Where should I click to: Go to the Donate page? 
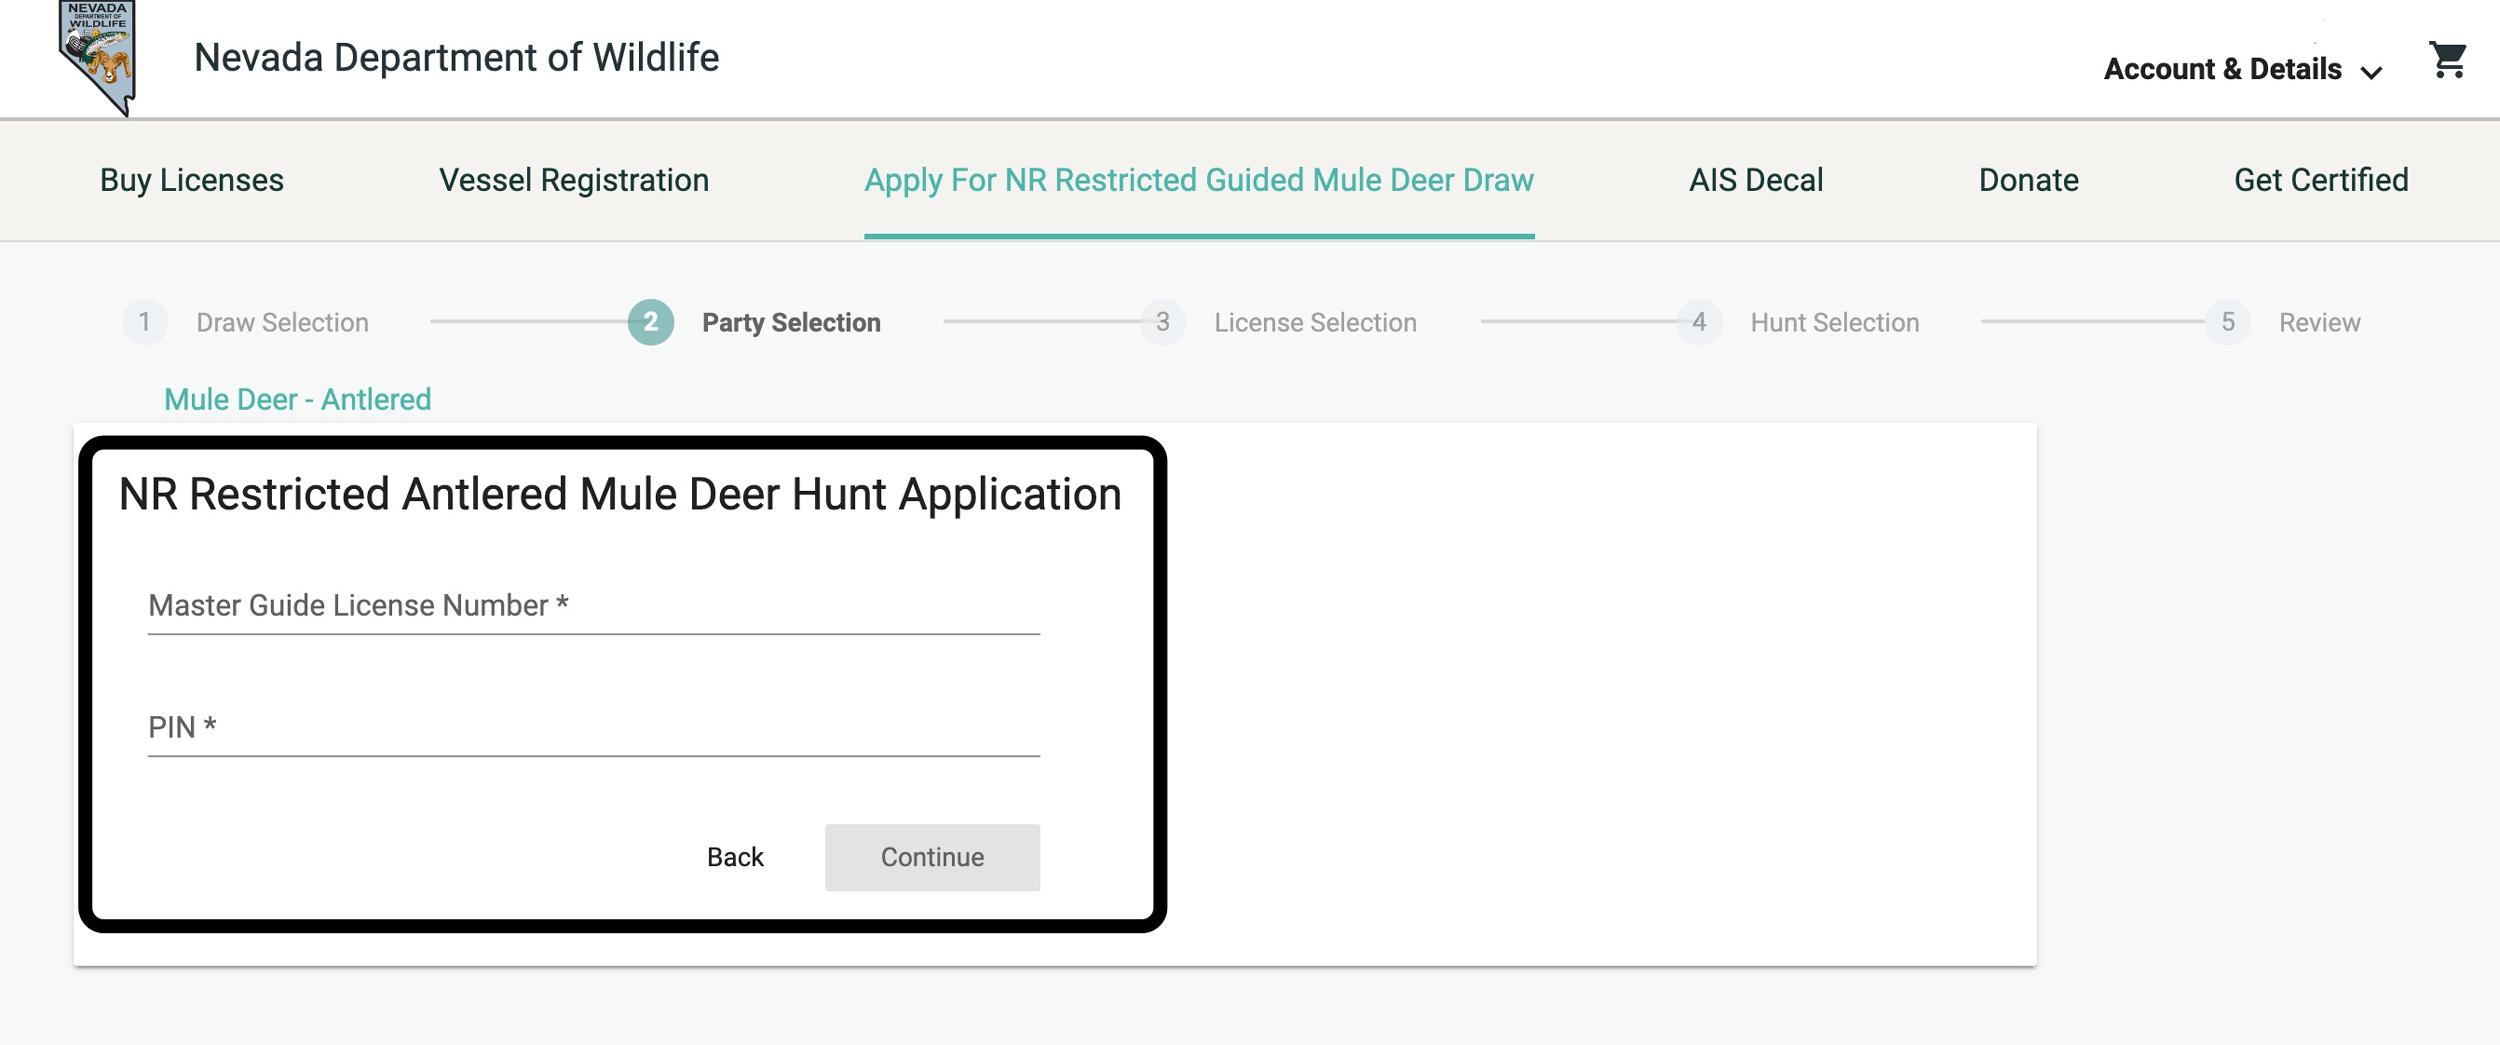pyautogui.click(x=2028, y=181)
